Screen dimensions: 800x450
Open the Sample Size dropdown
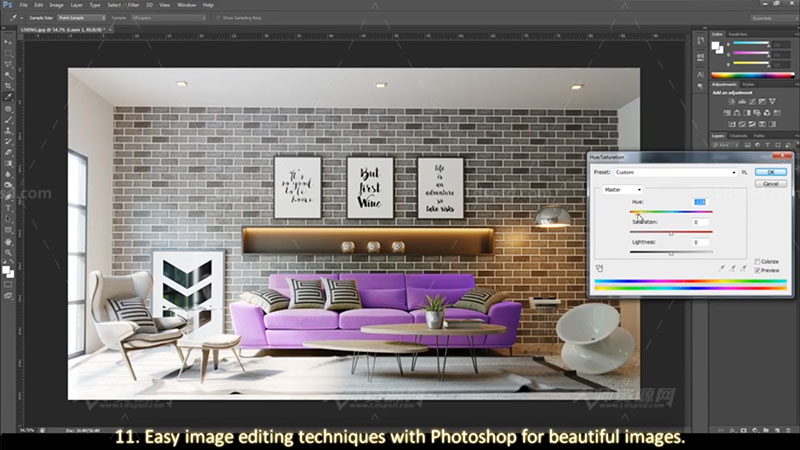82,18
